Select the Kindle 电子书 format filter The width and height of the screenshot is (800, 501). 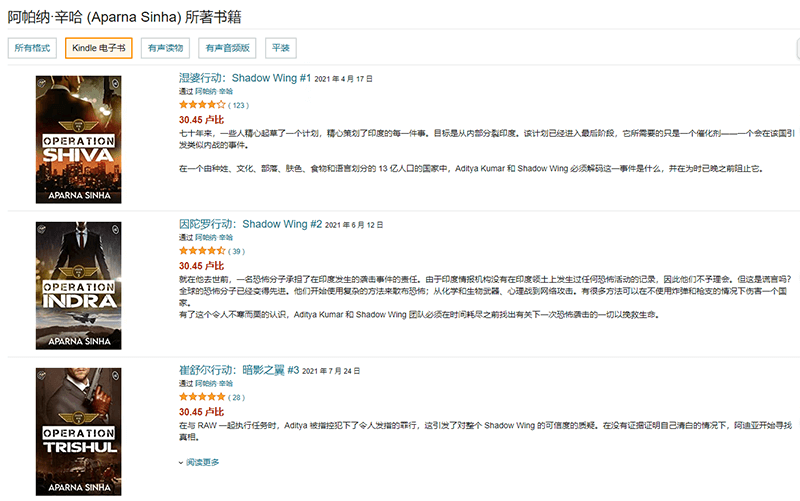point(98,48)
